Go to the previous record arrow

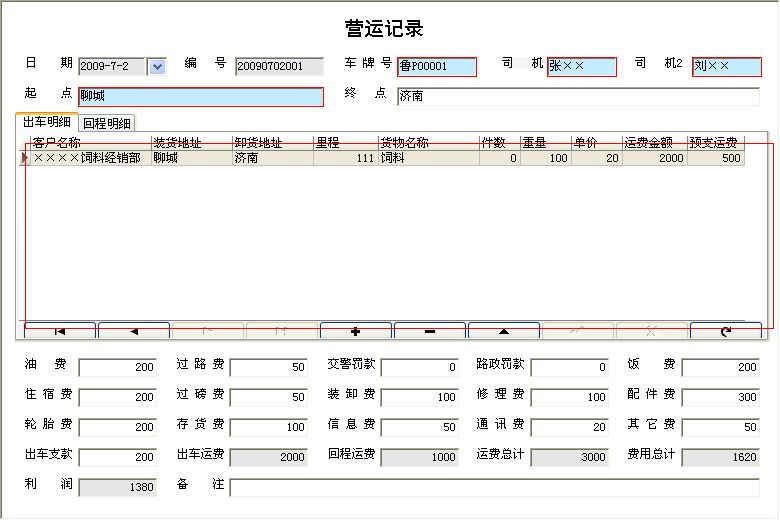click(134, 330)
